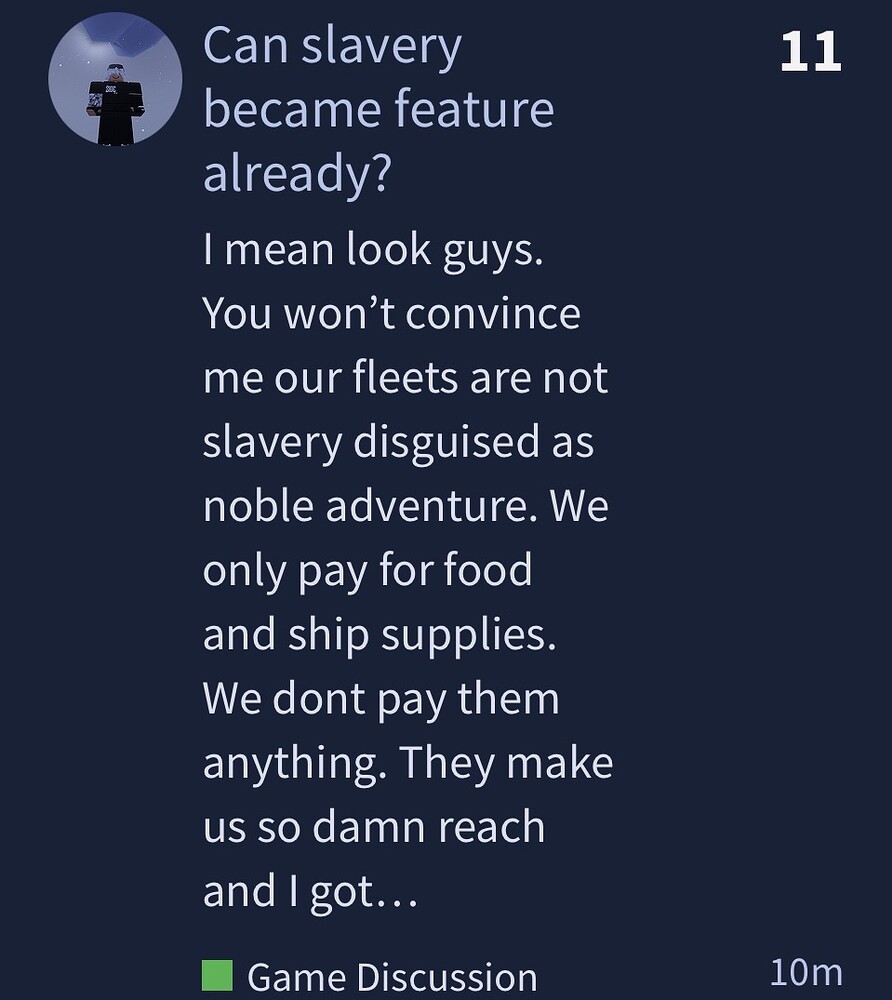
Task: Click the 10m activity timestamp
Action: [x=806, y=971]
